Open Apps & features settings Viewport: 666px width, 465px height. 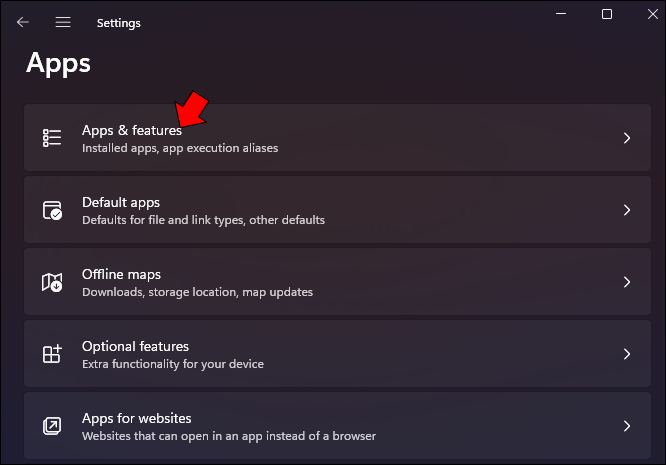[337, 138]
